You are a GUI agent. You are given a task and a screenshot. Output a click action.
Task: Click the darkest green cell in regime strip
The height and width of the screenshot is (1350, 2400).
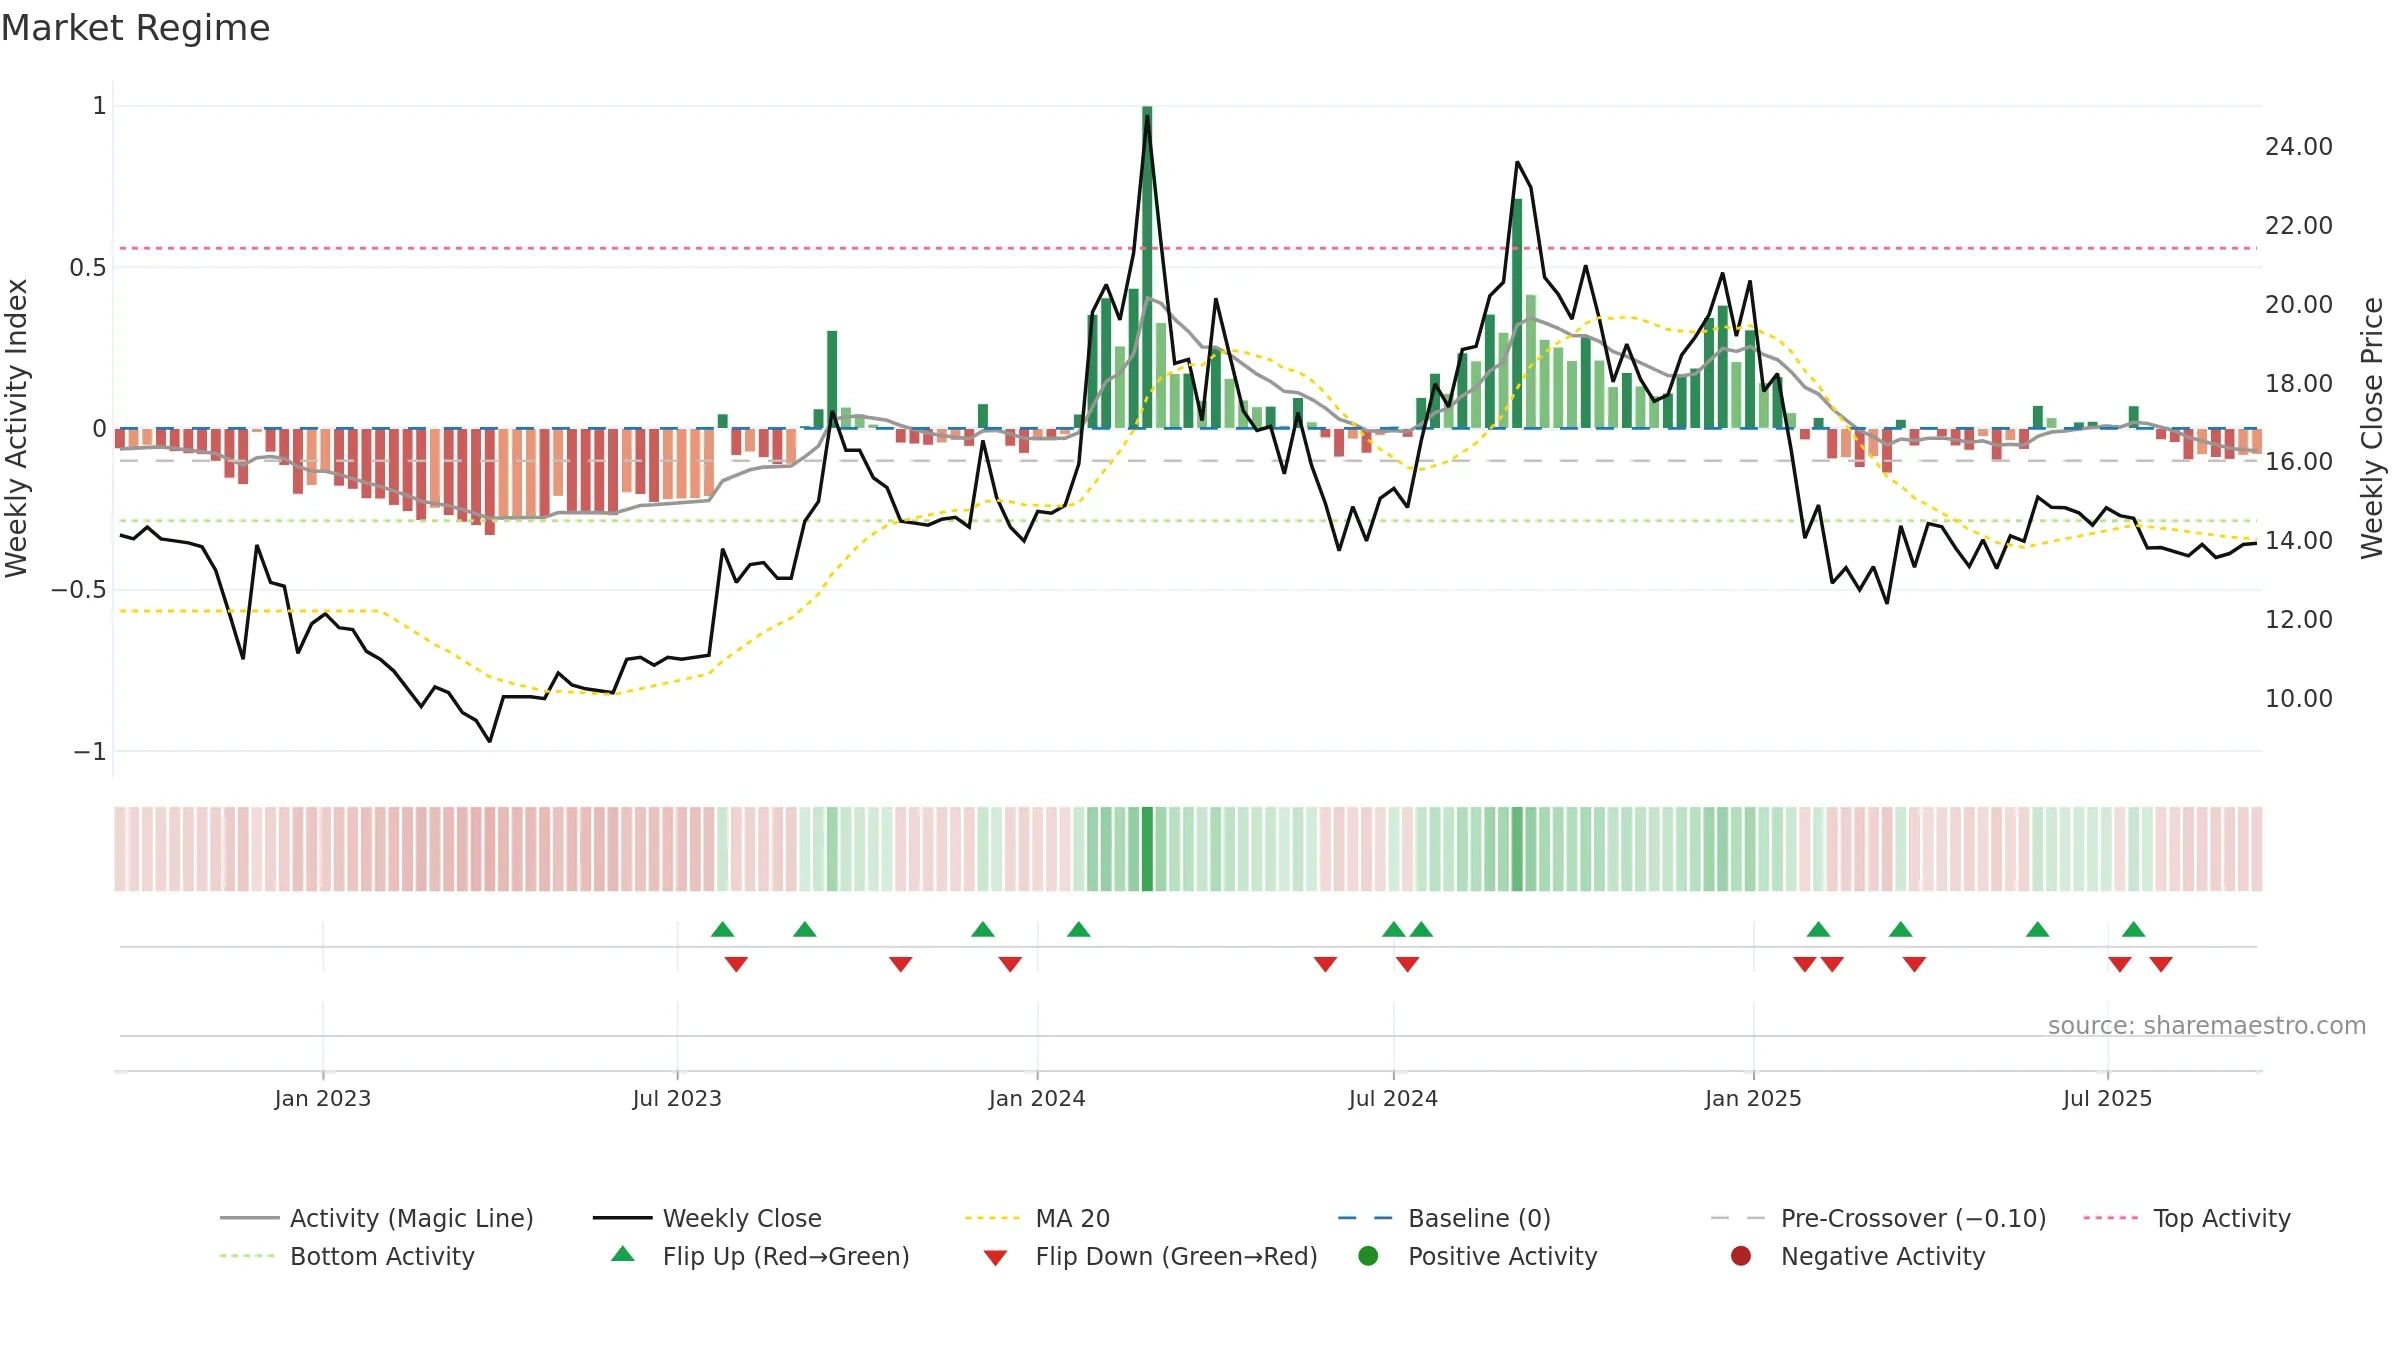click(1147, 849)
